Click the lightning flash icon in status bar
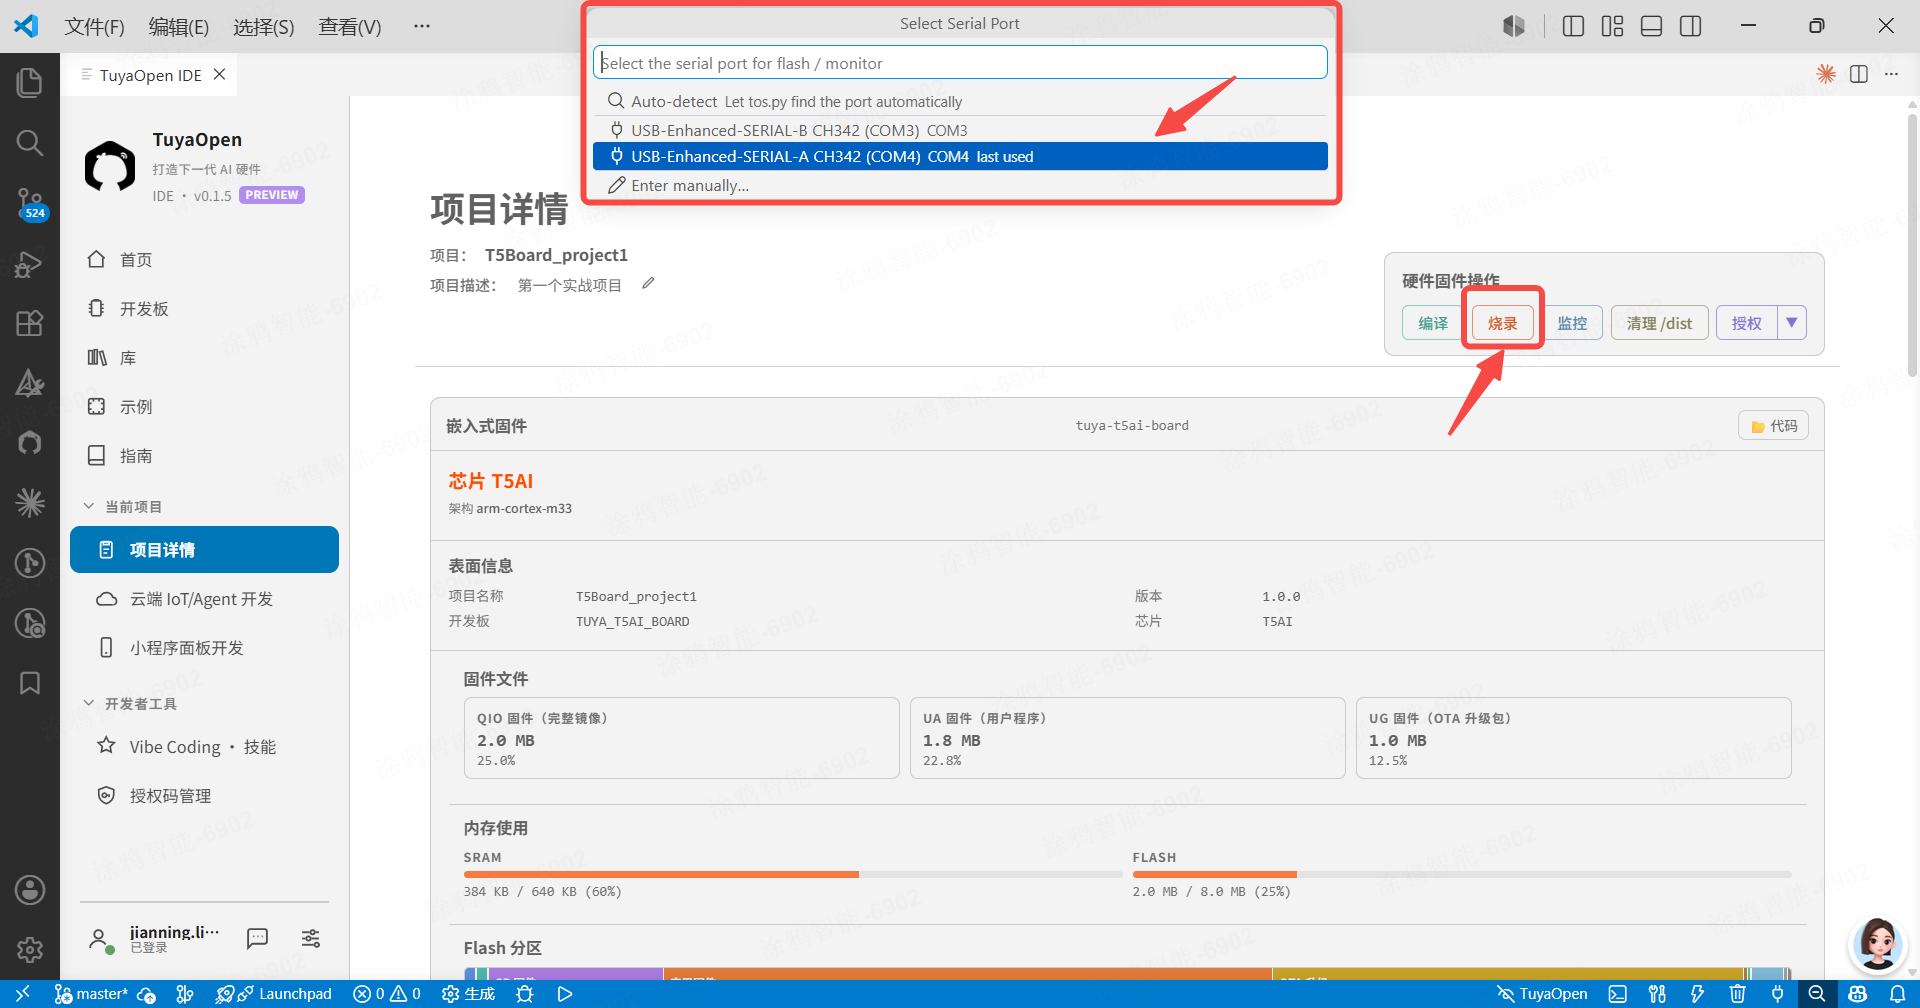The height and width of the screenshot is (1008, 1920). pyautogui.click(x=1697, y=994)
